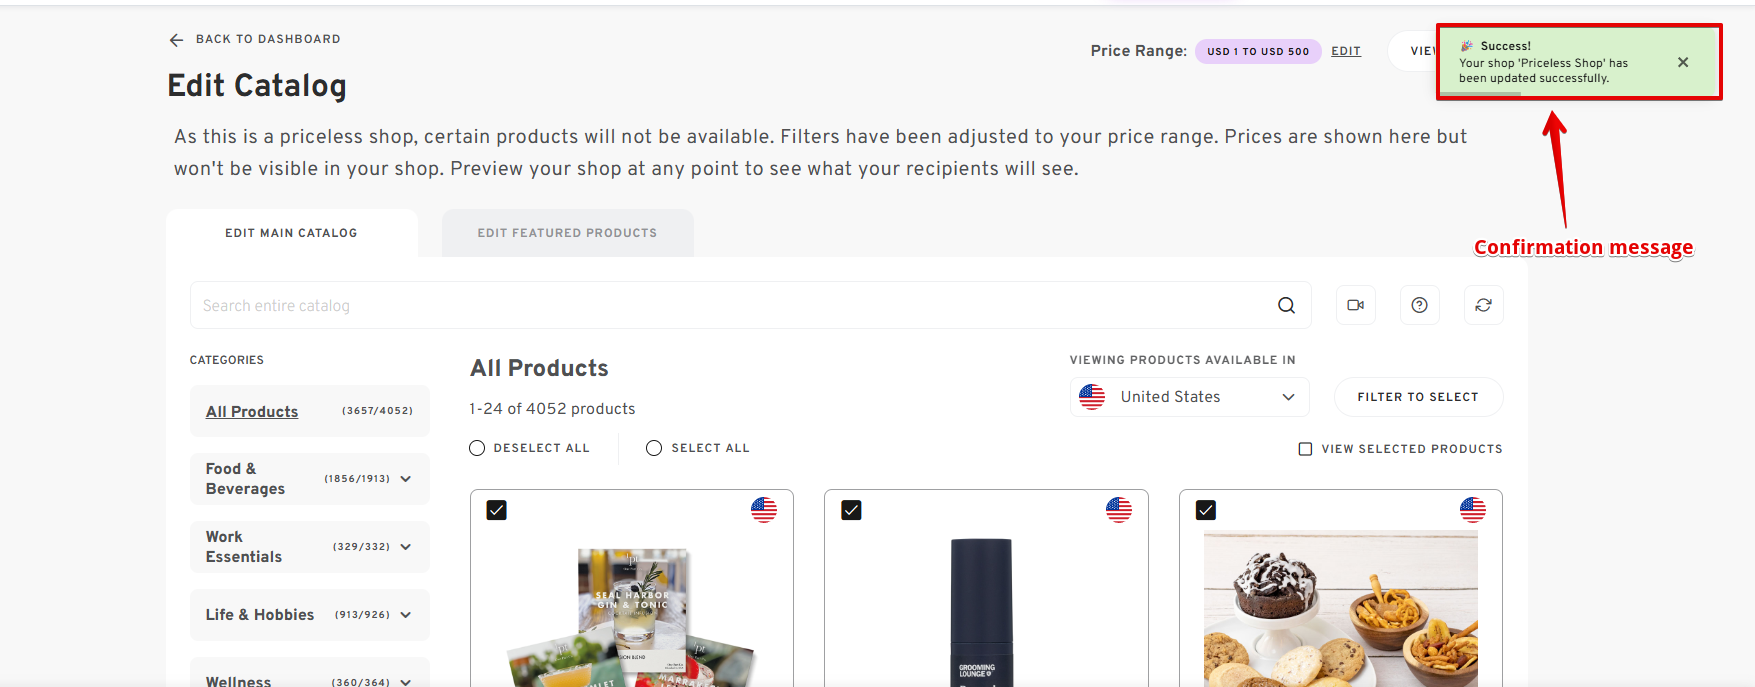The height and width of the screenshot is (687, 1755).
Task: Choose the Select All radio option
Action: click(x=654, y=448)
